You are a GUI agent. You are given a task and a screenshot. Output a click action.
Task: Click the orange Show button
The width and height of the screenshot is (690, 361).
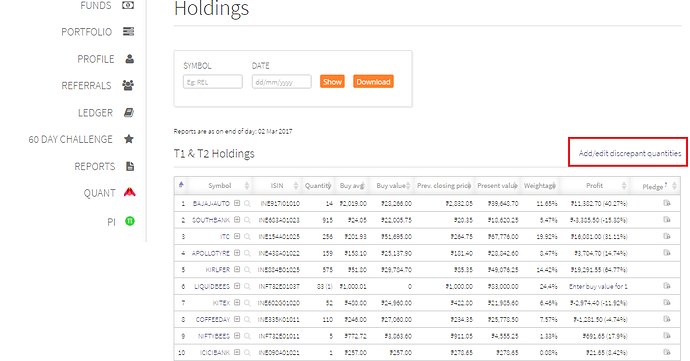[332, 82]
